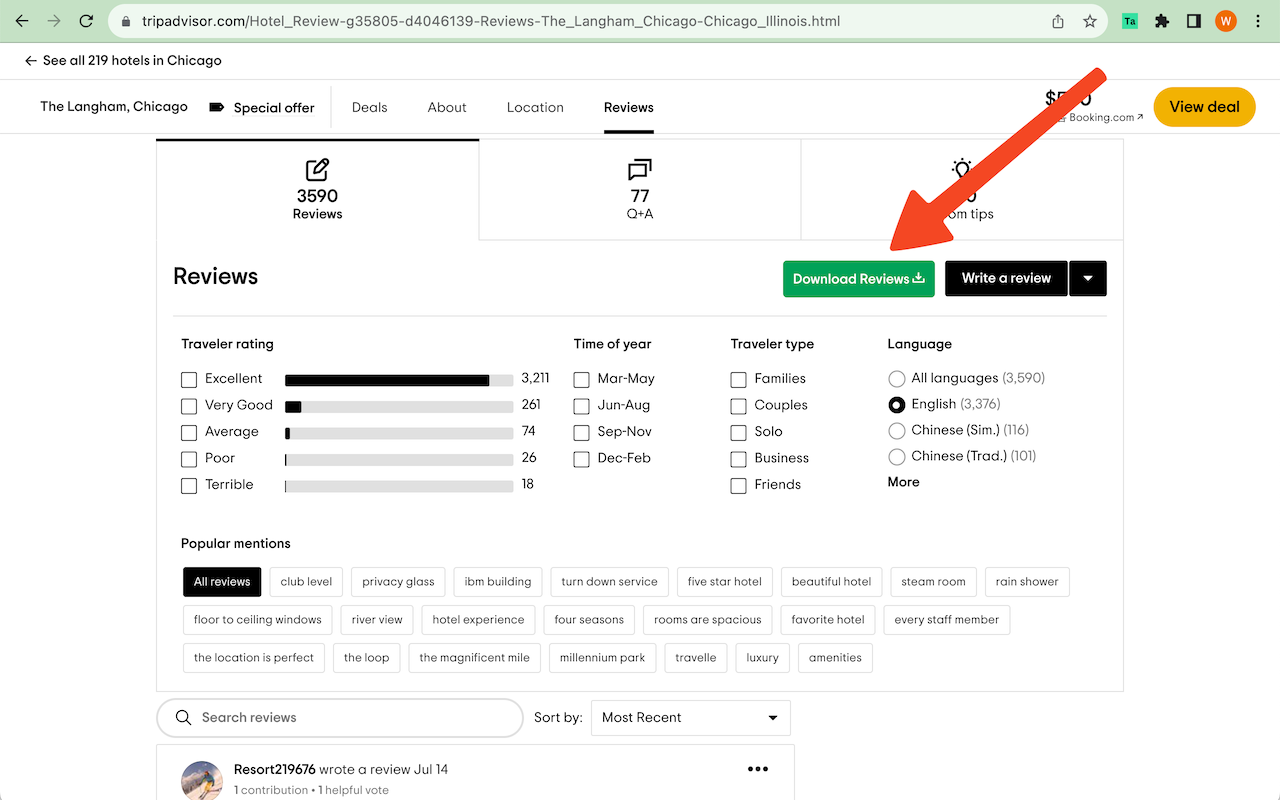Bookmark page with star icon
This screenshot has width=1280, height=800.
click(x=1090, y=21)
